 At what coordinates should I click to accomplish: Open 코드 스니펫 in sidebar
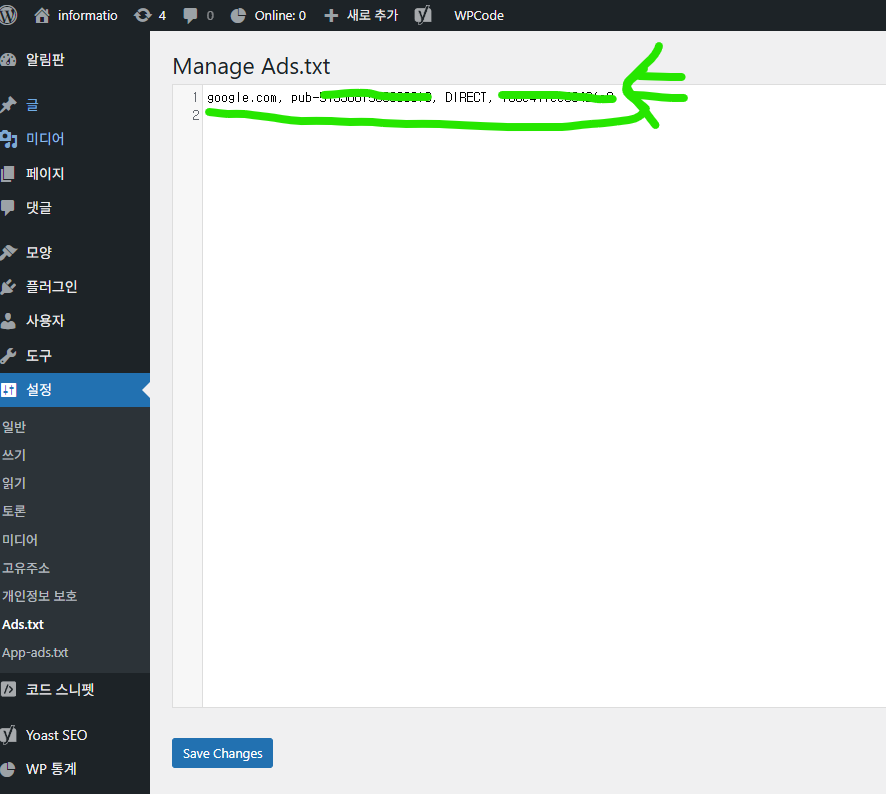coord(59,690)
